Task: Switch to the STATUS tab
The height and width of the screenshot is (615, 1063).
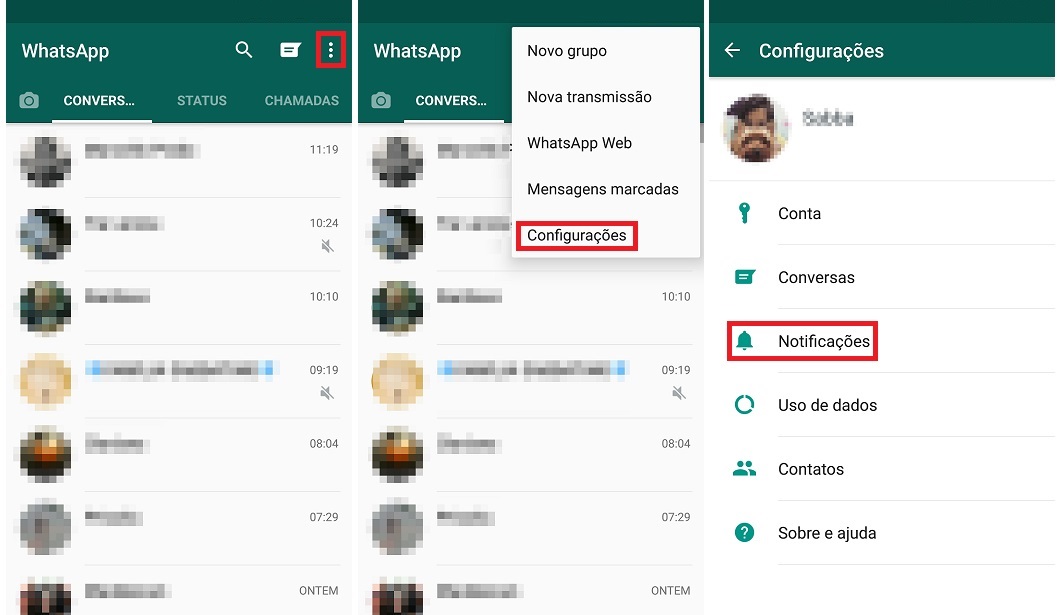Action: coord(201,100)
